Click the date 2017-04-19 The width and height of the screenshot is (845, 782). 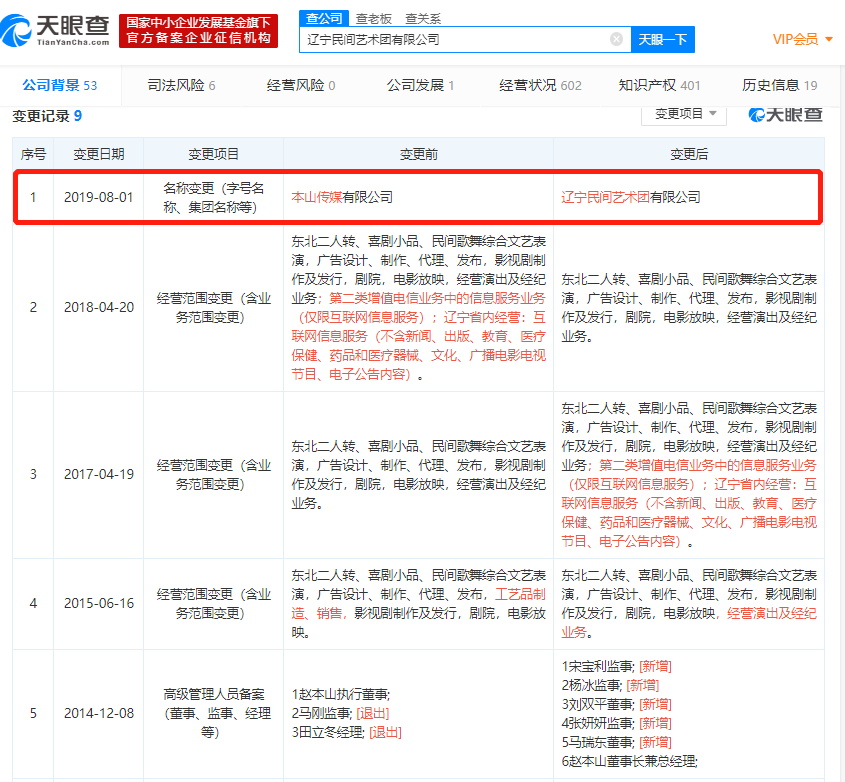(99, 474)
